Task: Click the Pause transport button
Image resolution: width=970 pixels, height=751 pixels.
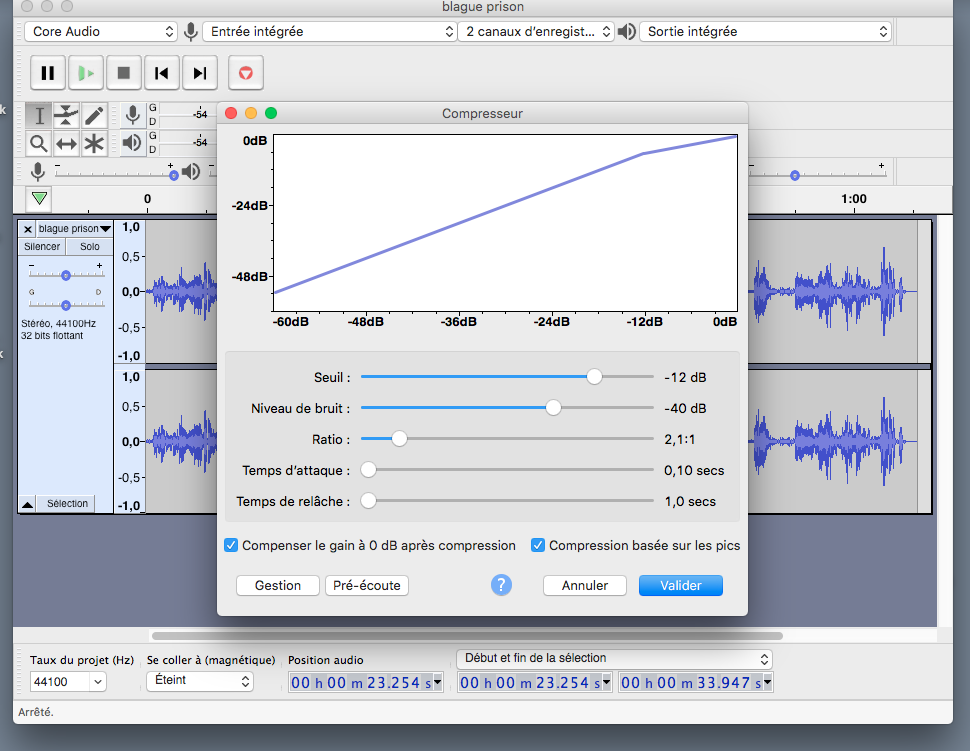Action: [x=47, y=73]
